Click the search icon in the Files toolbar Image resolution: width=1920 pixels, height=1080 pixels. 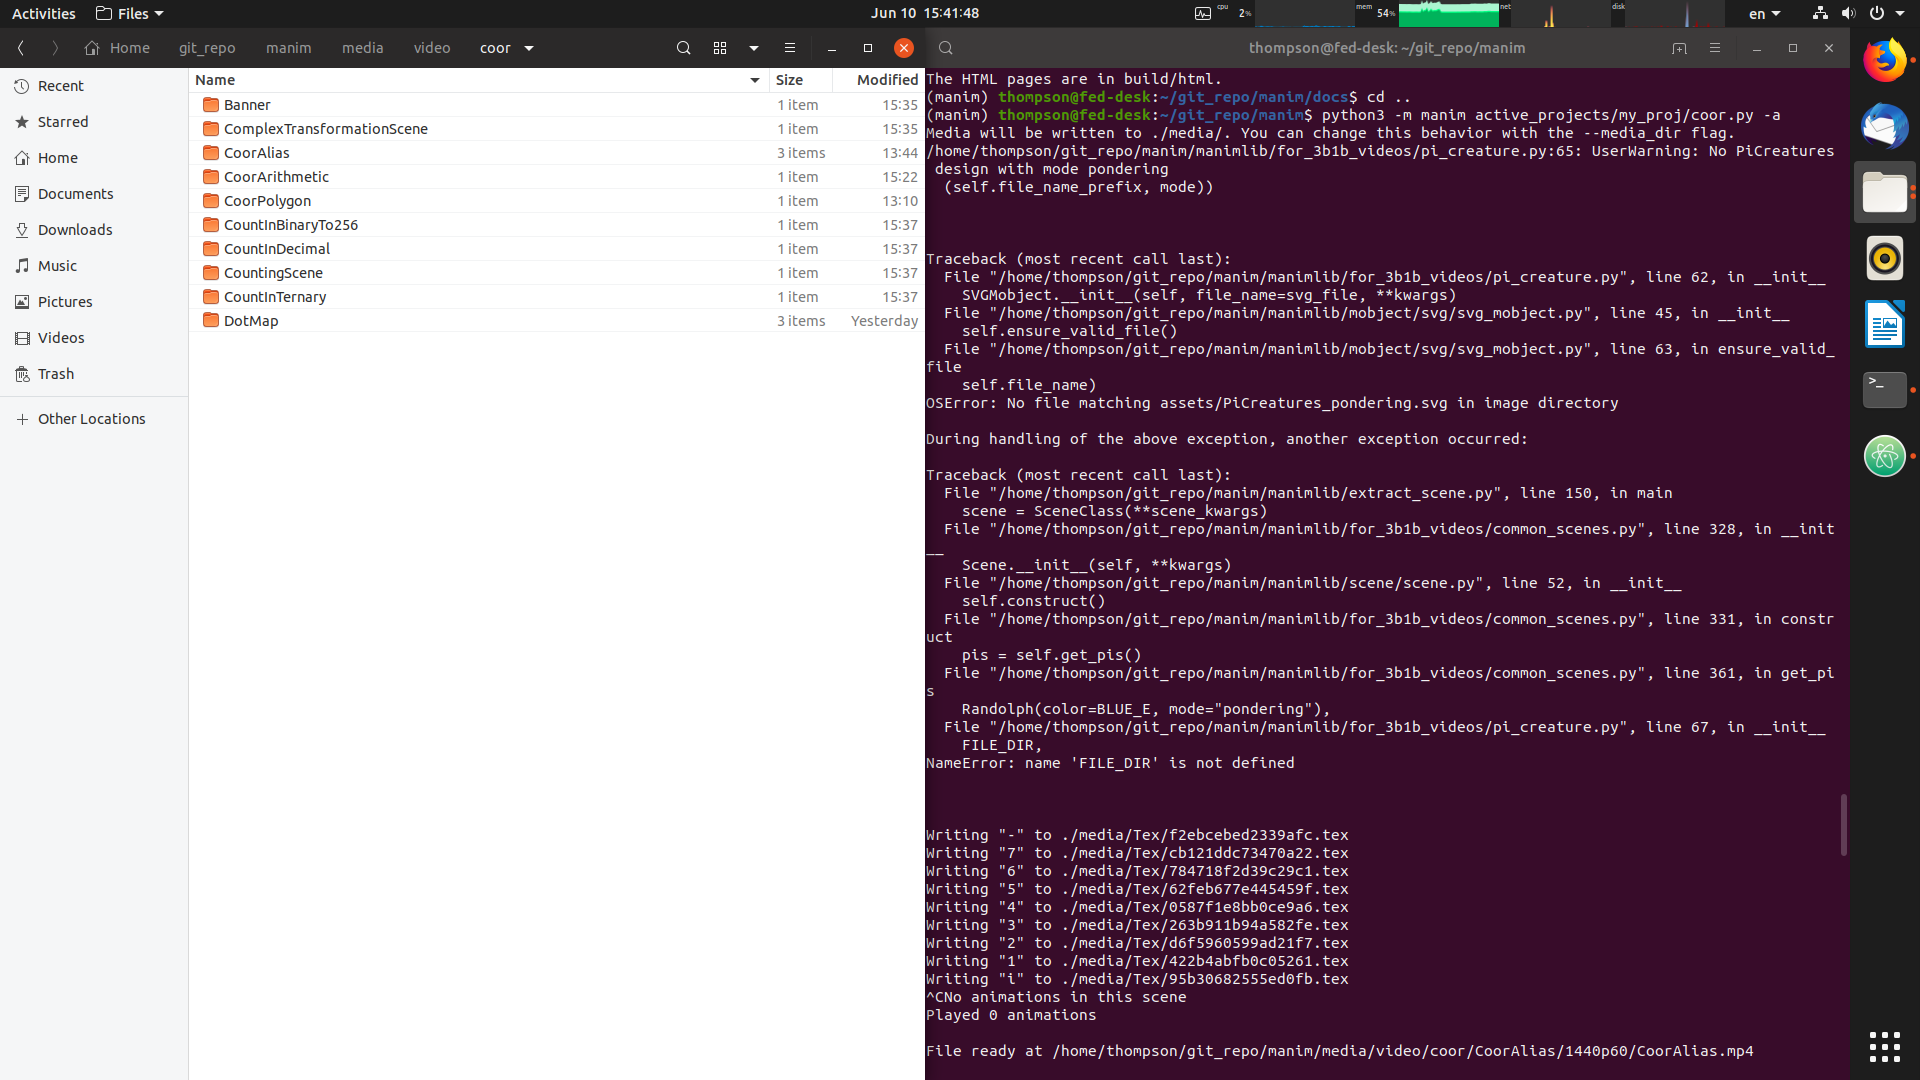point(683,47)
